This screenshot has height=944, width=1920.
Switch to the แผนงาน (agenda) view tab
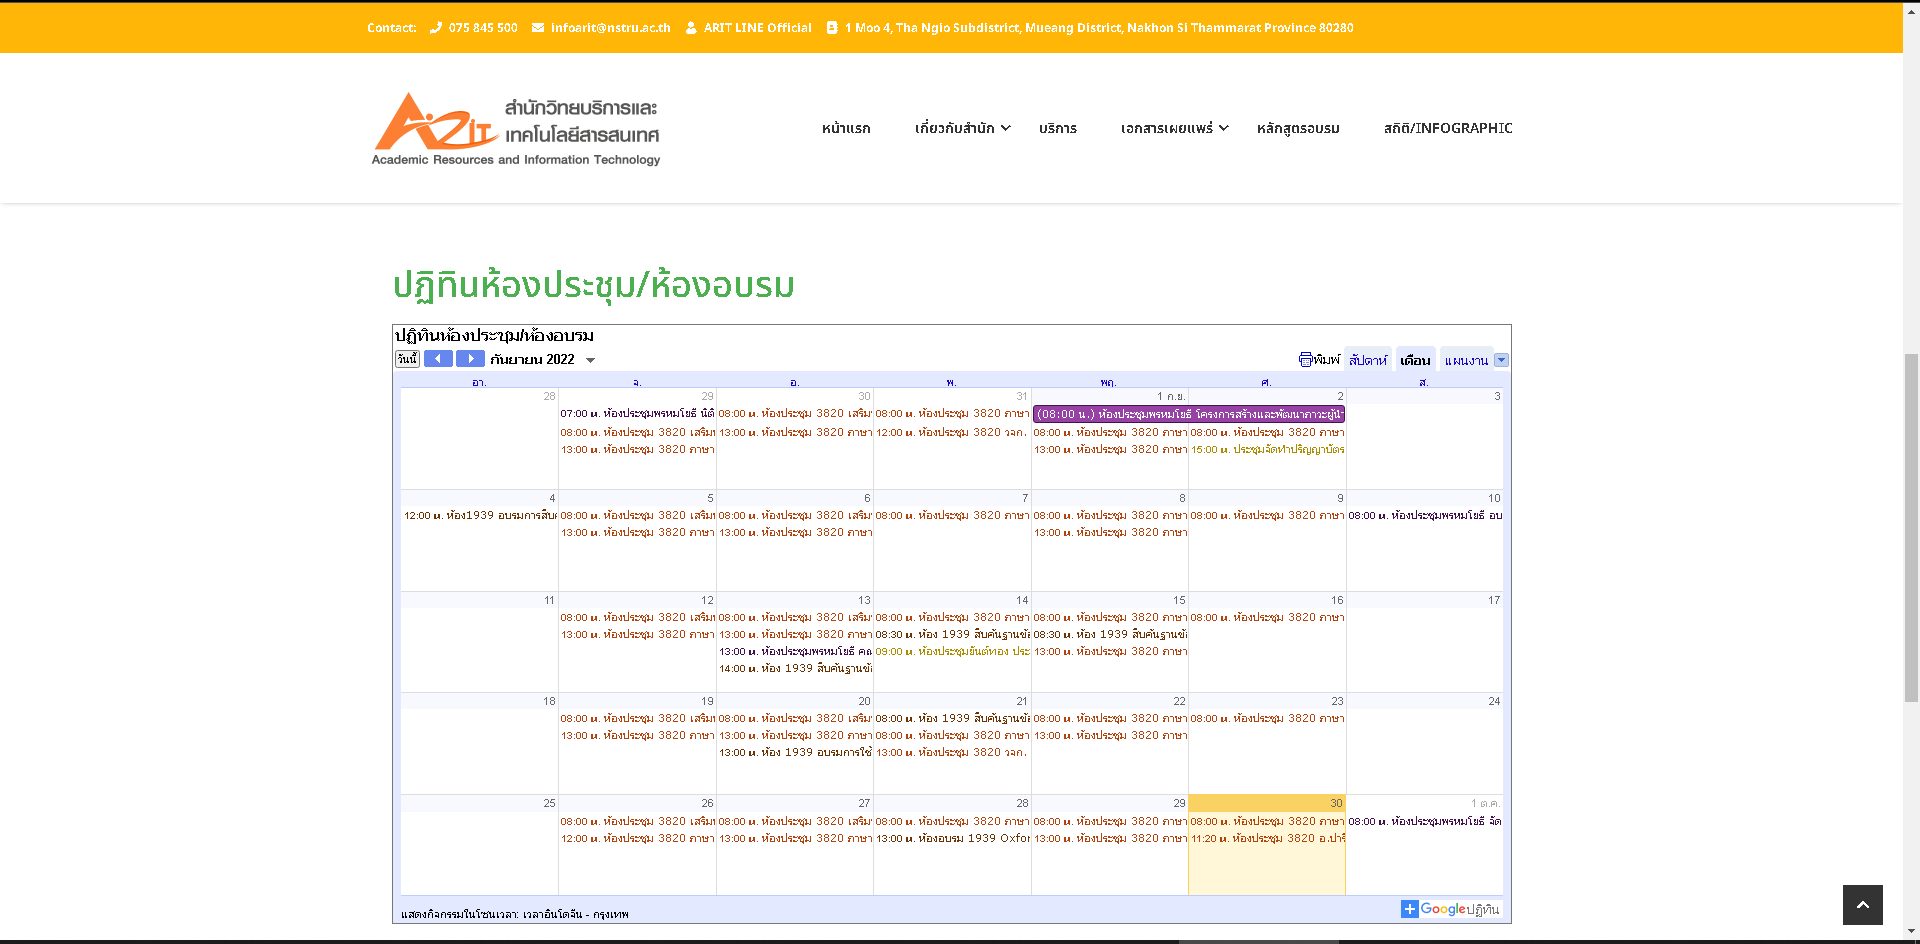1466,360
